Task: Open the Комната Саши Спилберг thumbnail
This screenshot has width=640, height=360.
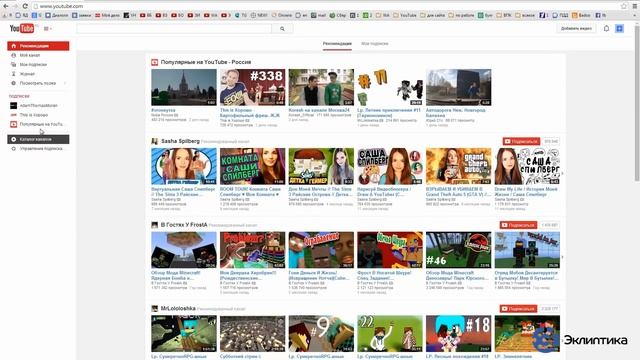Action: pos(252,166)
